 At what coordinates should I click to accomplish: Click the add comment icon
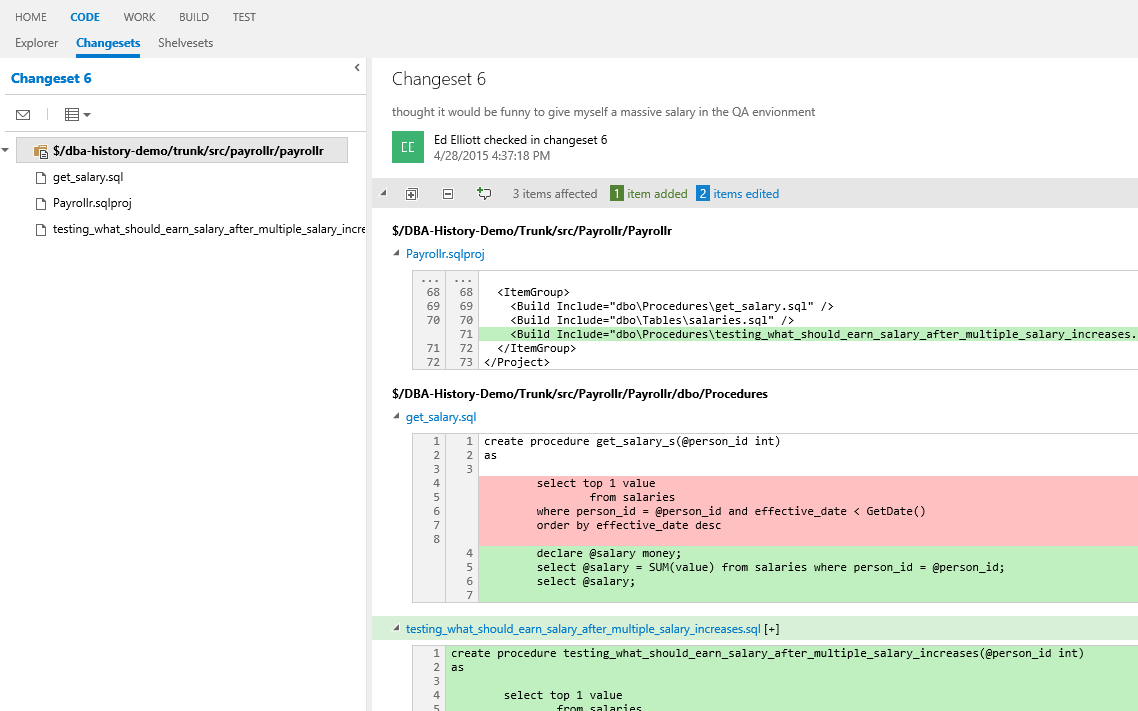[x=484, y=194]
